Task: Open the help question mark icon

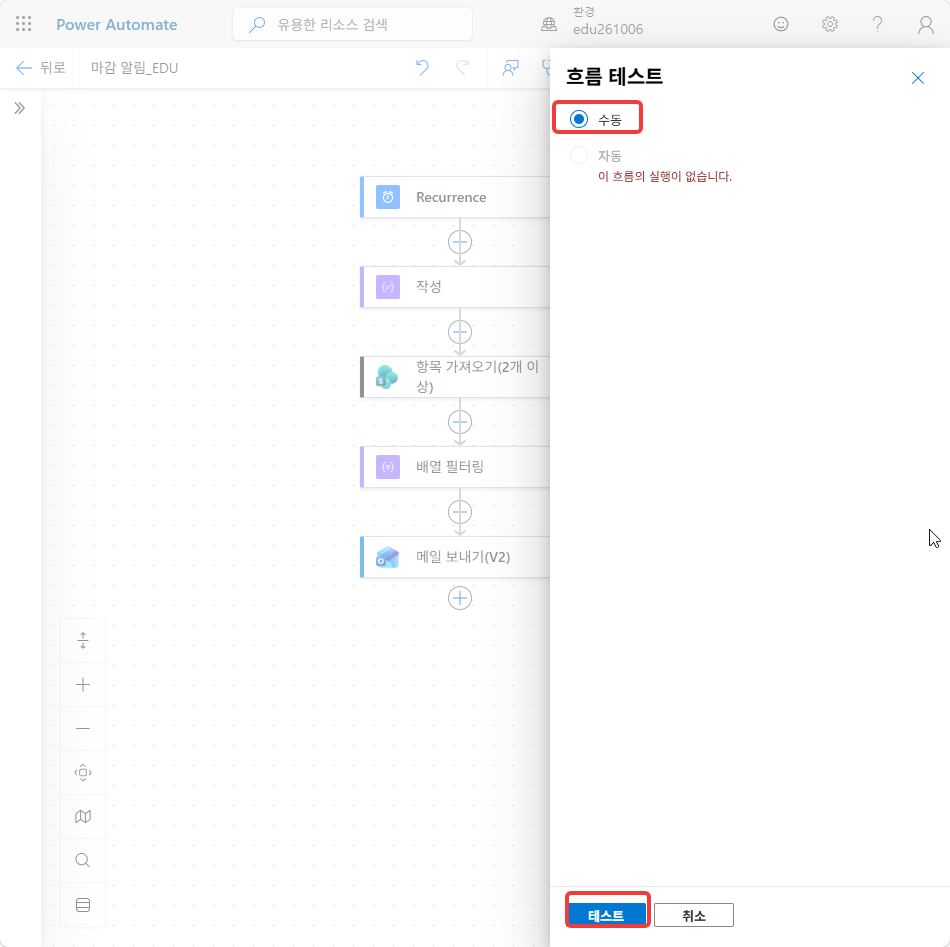Action: pyautogui.click(x=877, y=24)
